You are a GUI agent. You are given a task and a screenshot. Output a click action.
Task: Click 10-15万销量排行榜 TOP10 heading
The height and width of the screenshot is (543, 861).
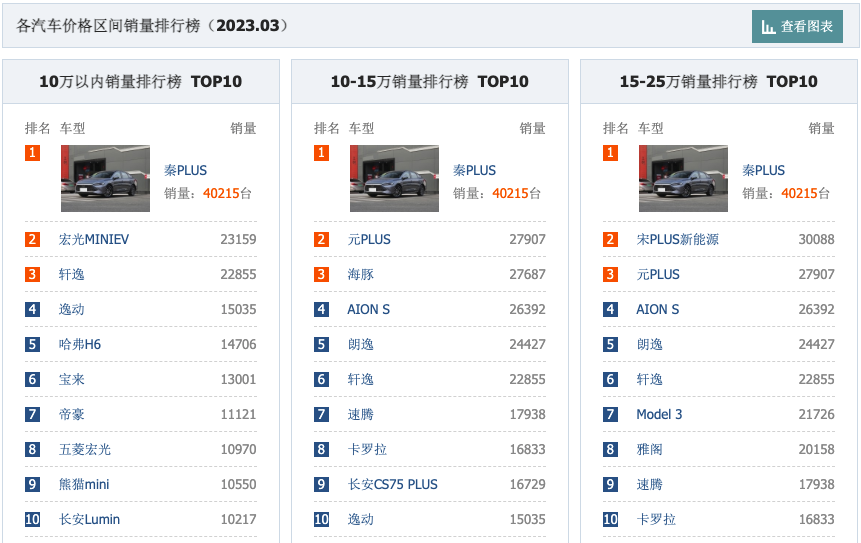[x=429, y=82]
